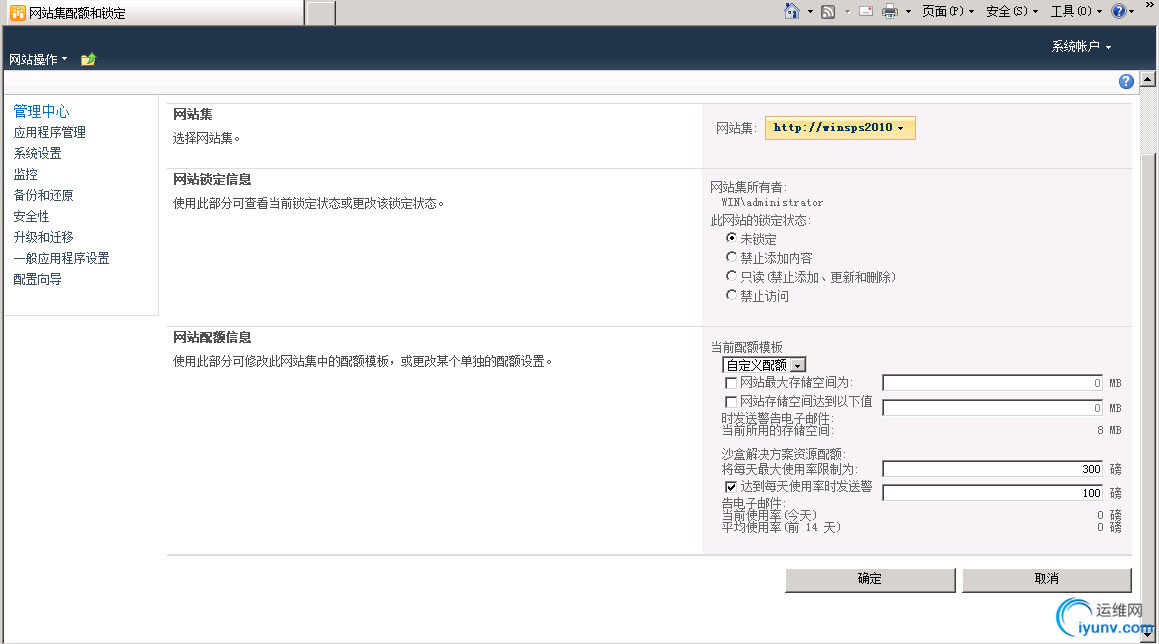Viewport: 1159px width, 644px height.
Task: Click the storage warning MB input field
Action: (993, 408)
